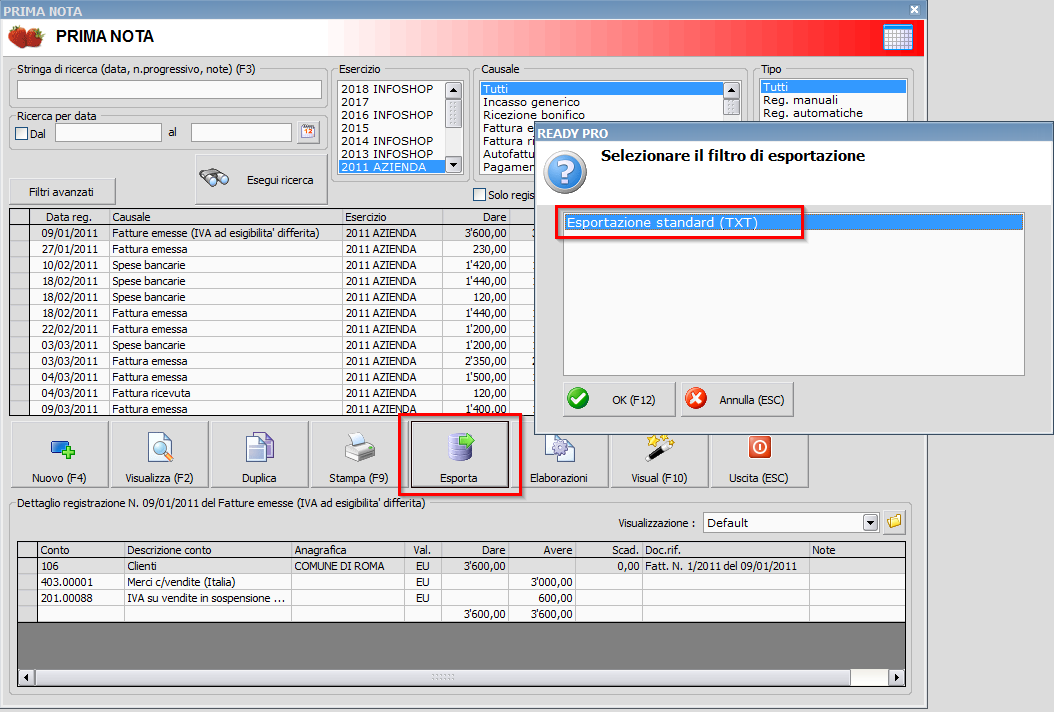Click the Nuovo (F4) button
1054x712 pixels.
point(59,454)
